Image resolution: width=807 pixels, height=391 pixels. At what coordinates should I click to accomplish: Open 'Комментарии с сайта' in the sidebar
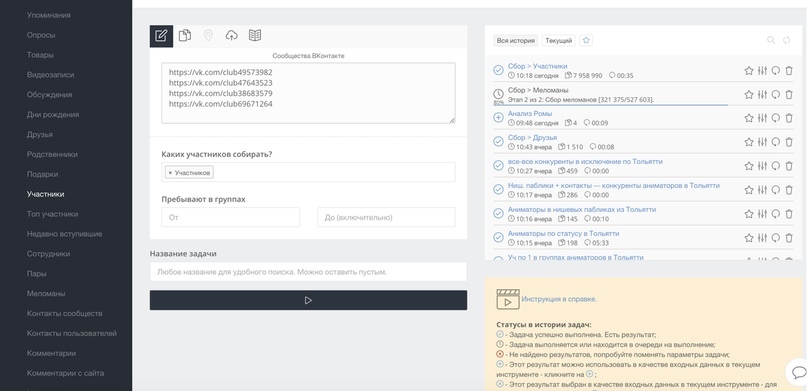tap(65, 374)
